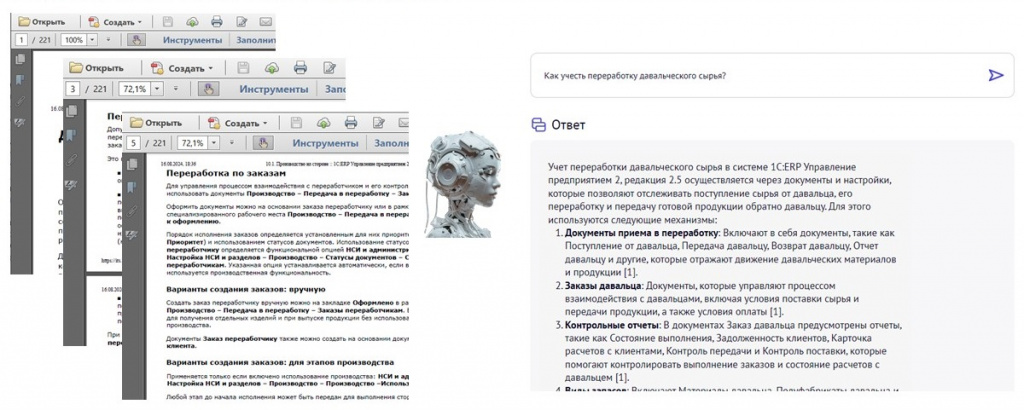Click heading 'Варианты создания заказов: для этапов производства'
Image resolution: width=1024 pixels, height=410 pixels.
click(280, 362)
